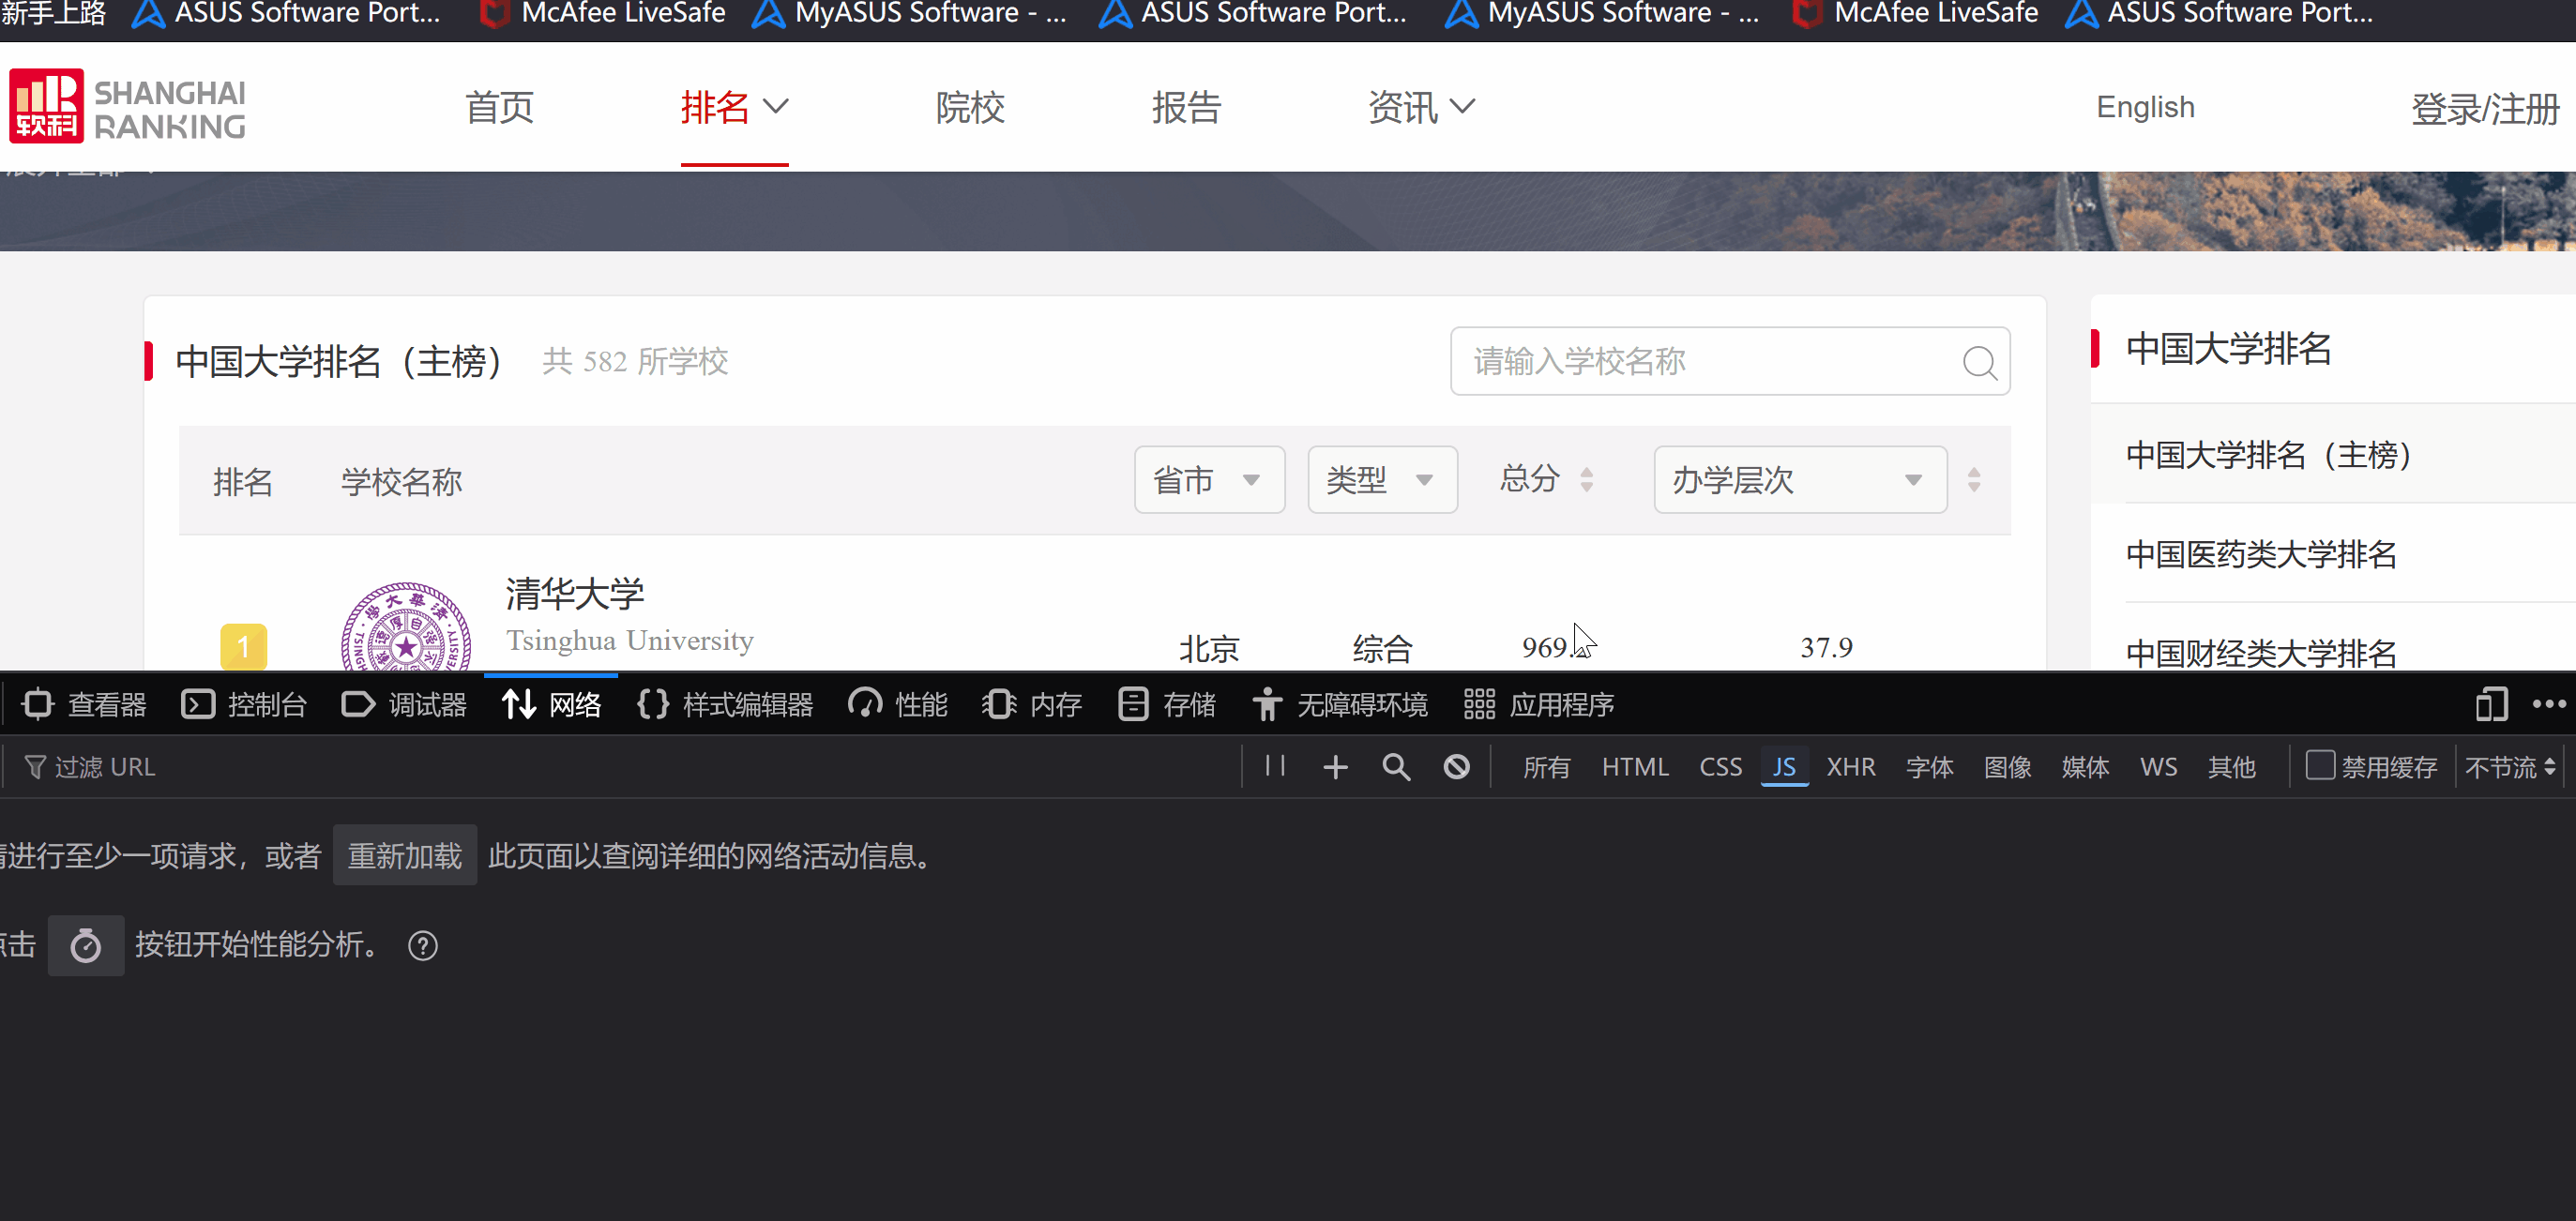Click the school name search magnifier icon
The width and height of the screenshot is (2576, 1221).
point(1979,362)
